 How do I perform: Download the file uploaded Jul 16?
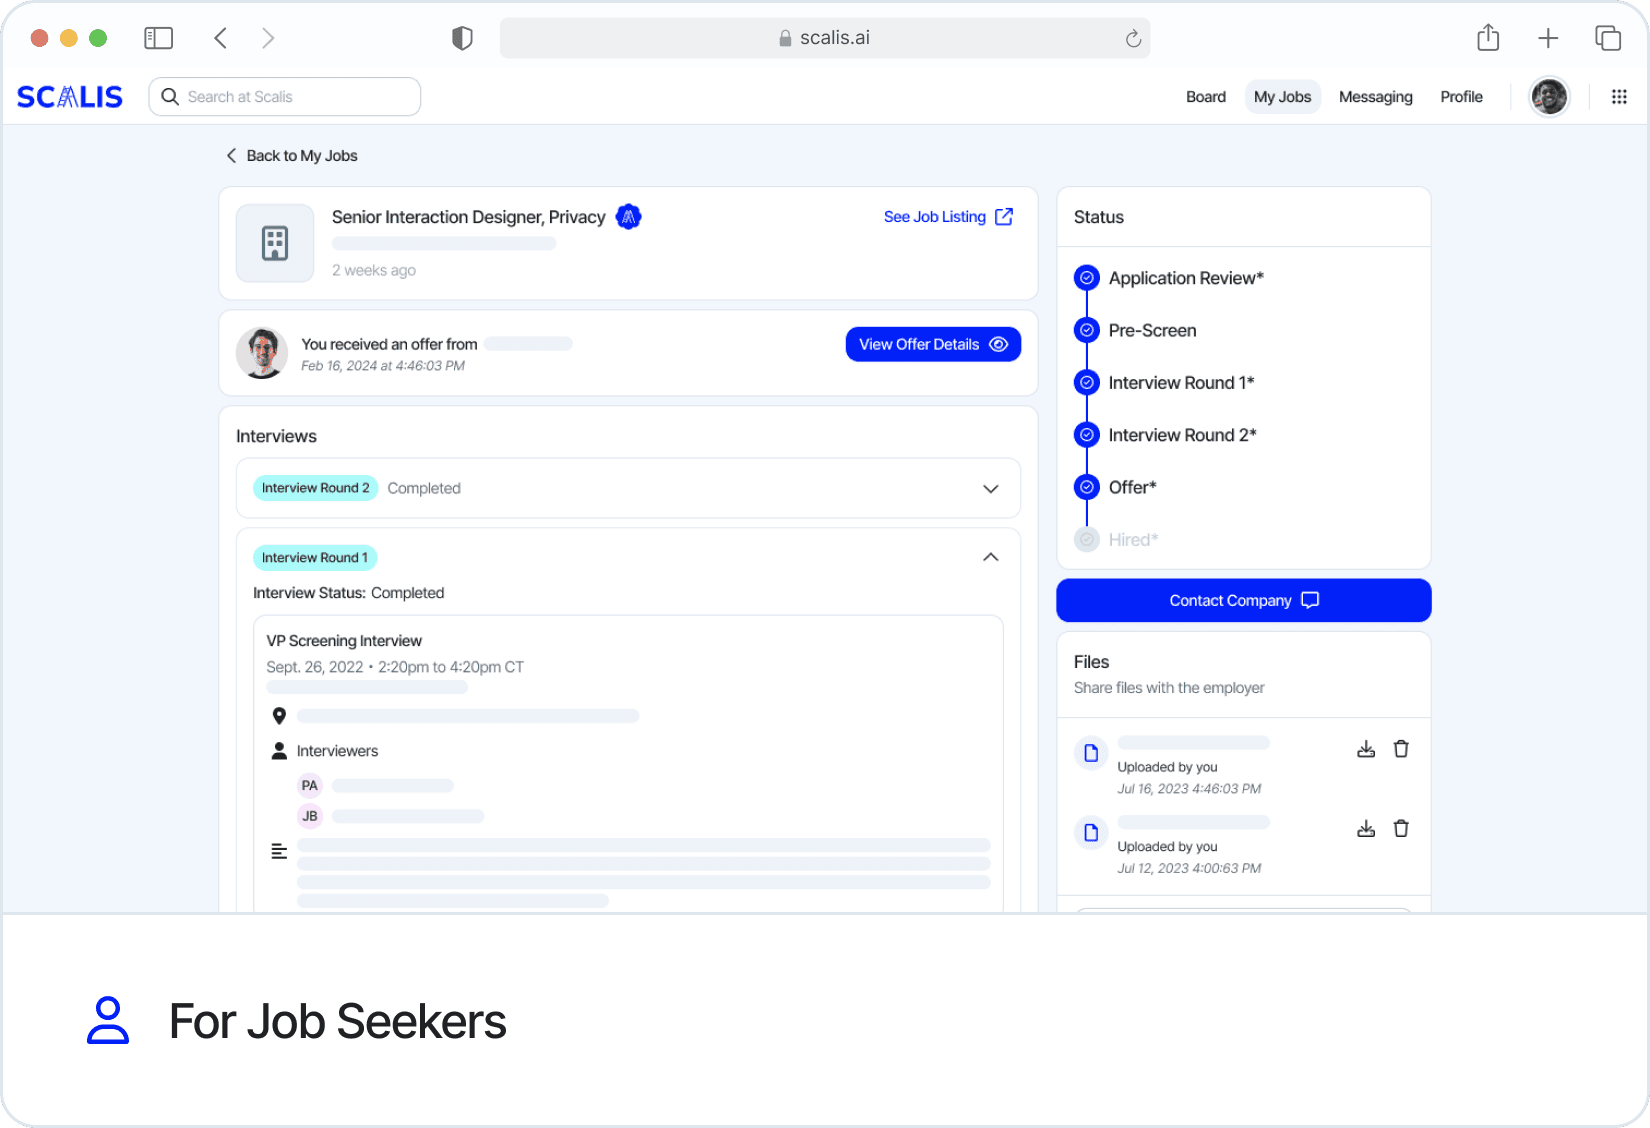click(x=1366, y=748)
